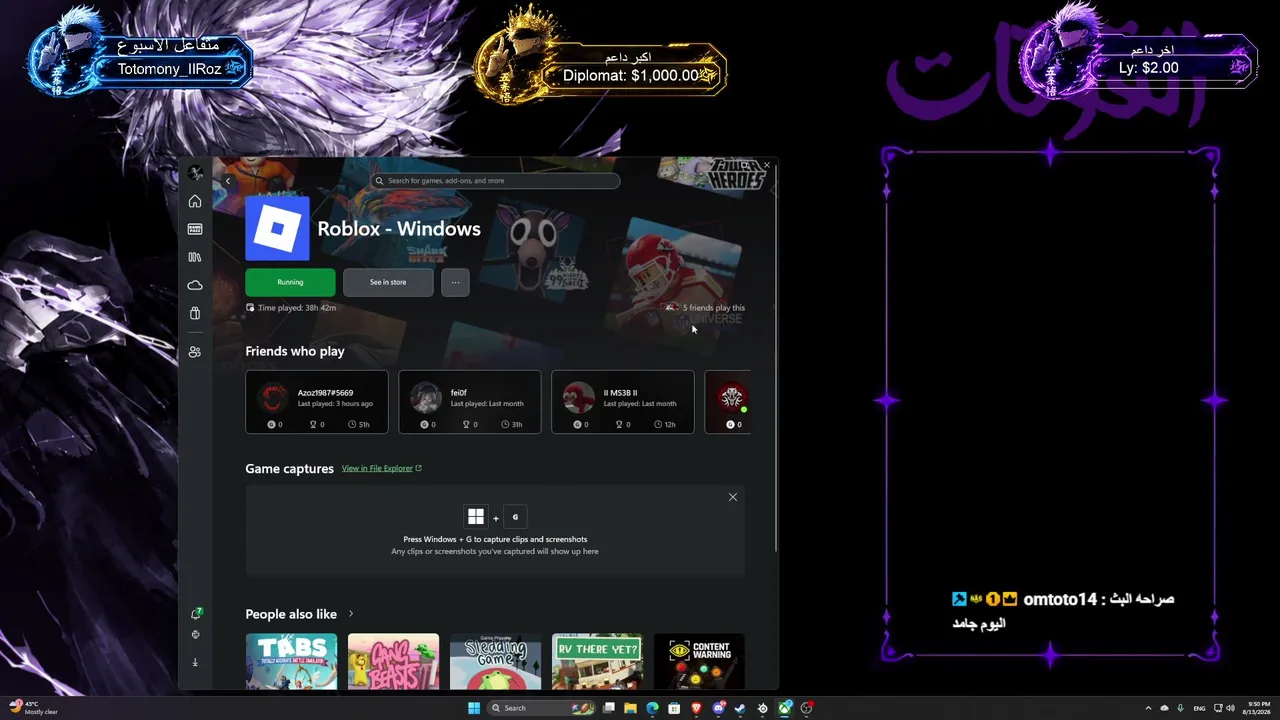Open Cloud Gaming in sidebar
This screenshot has width=1280, height=720.
[x=195, y=285]
